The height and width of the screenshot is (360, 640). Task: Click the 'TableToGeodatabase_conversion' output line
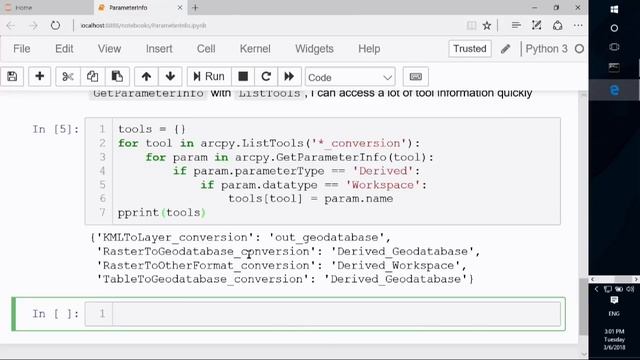tap(285, 279)
